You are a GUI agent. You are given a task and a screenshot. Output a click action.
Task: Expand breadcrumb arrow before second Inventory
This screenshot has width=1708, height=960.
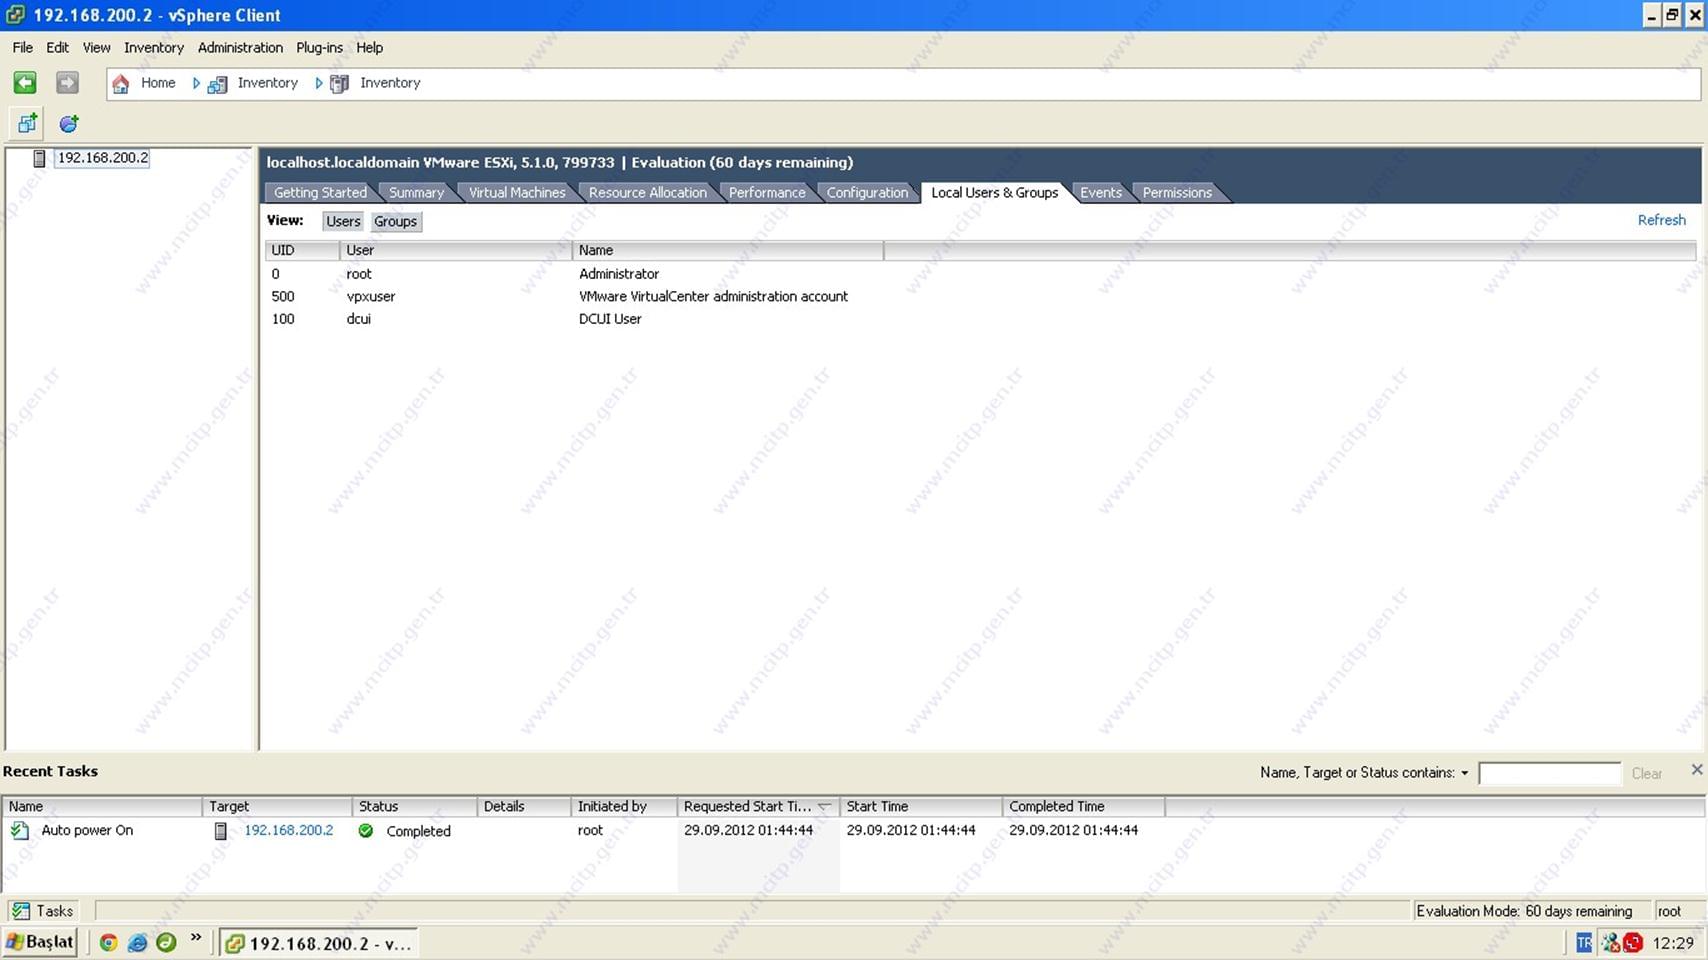(319, 84)
